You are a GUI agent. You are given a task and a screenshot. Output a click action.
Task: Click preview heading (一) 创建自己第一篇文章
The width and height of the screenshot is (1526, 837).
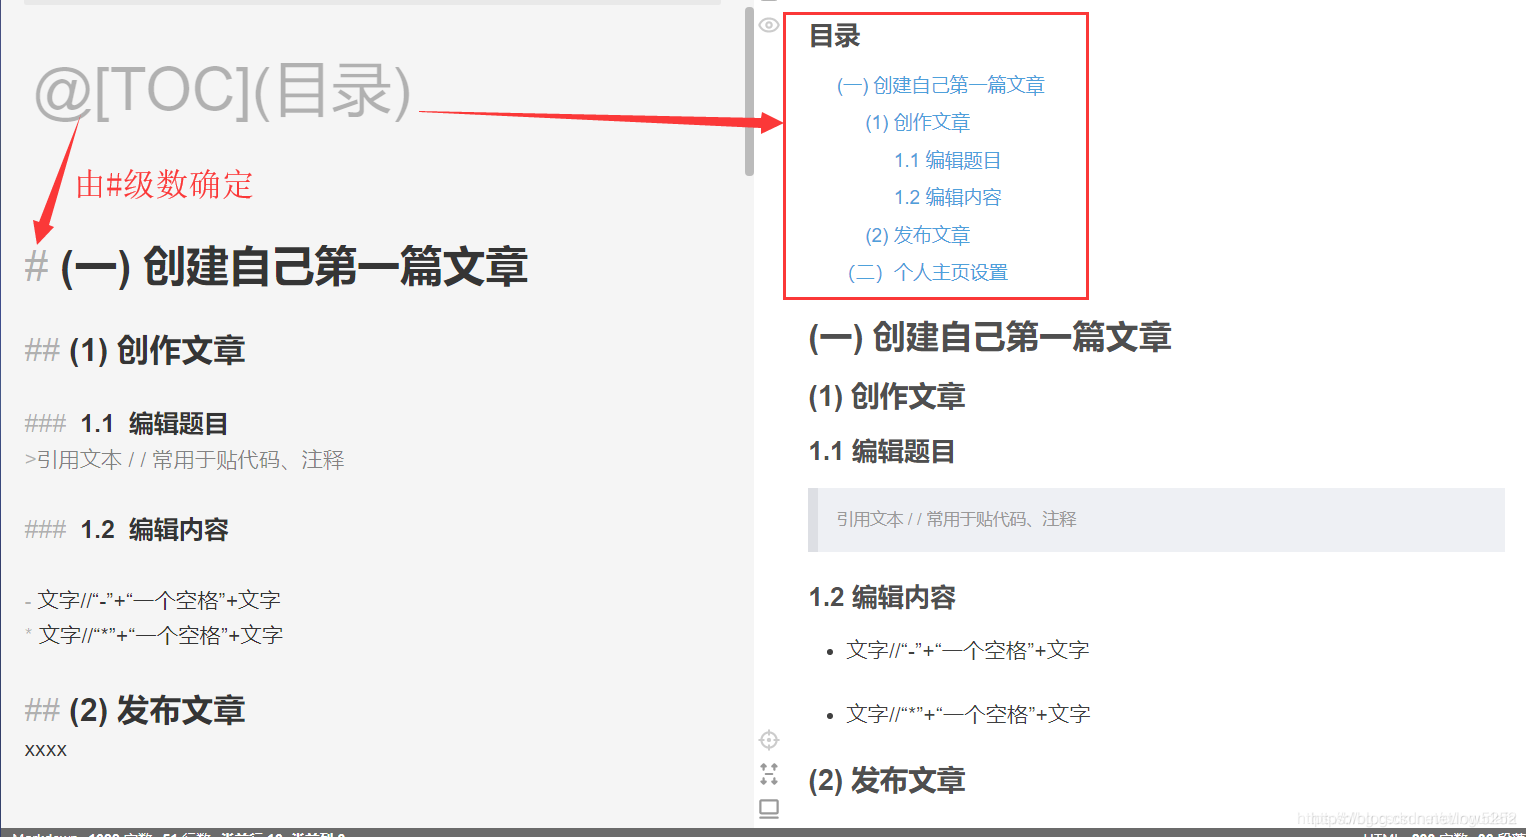(990, 338)
